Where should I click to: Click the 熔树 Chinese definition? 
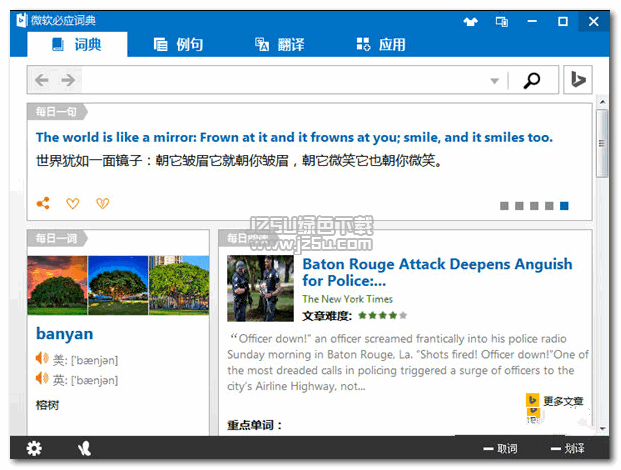[48, 405]
